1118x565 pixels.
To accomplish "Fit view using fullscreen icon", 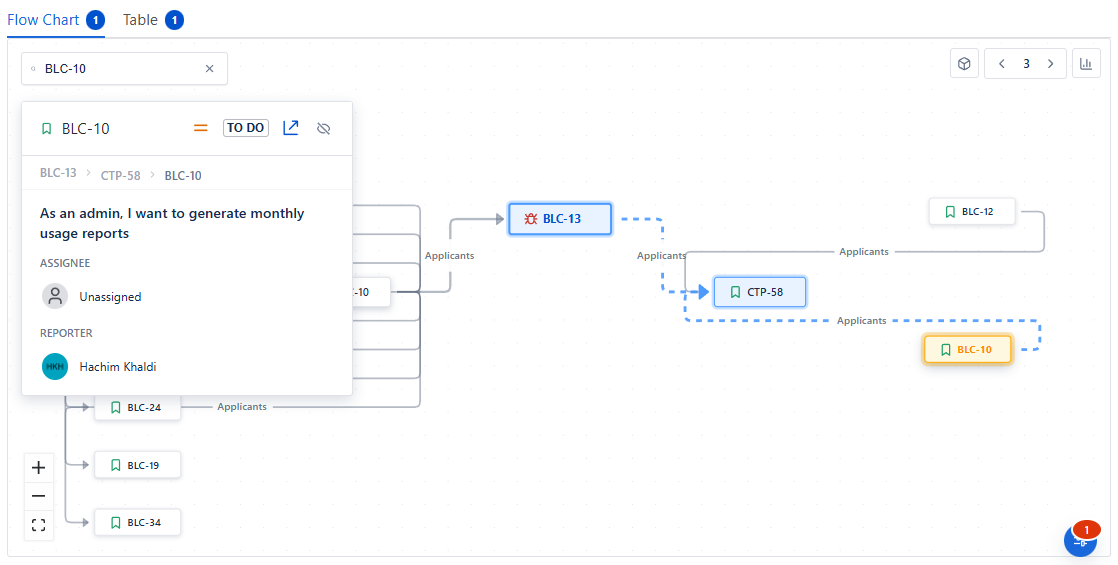I will [x=39, y=525].
